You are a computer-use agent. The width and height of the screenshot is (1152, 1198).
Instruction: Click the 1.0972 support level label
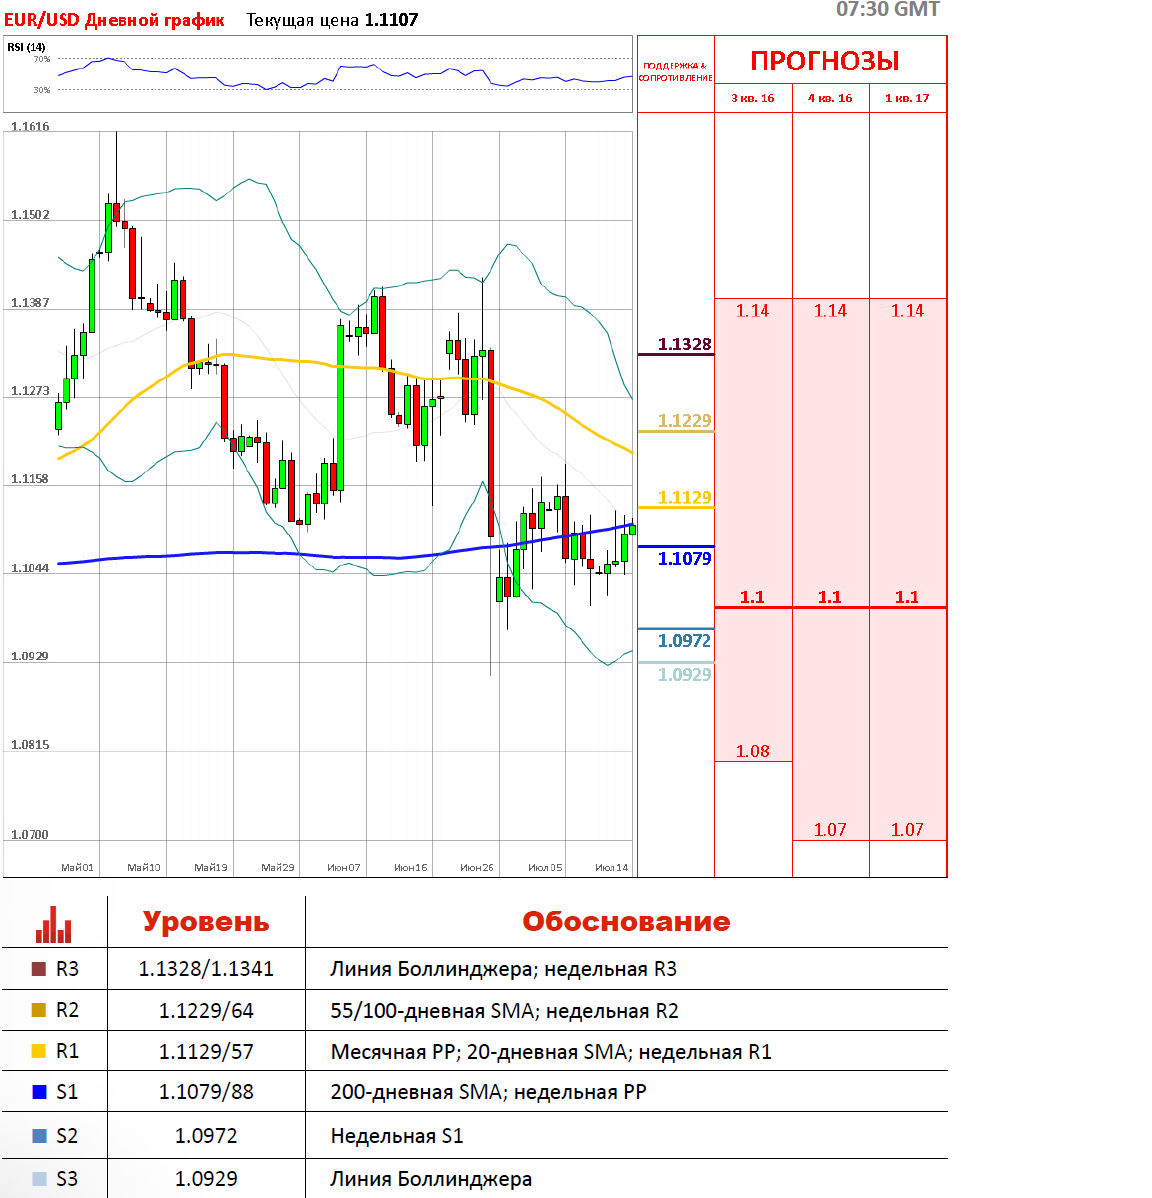coord(684,640)
